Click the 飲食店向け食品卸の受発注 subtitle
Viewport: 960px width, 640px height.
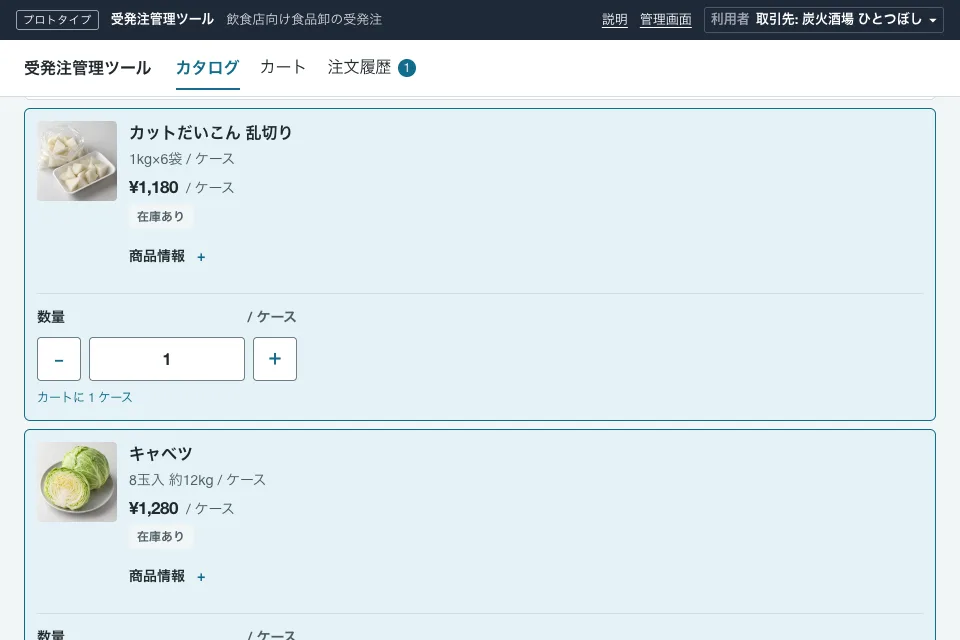(x=304, y=20)
